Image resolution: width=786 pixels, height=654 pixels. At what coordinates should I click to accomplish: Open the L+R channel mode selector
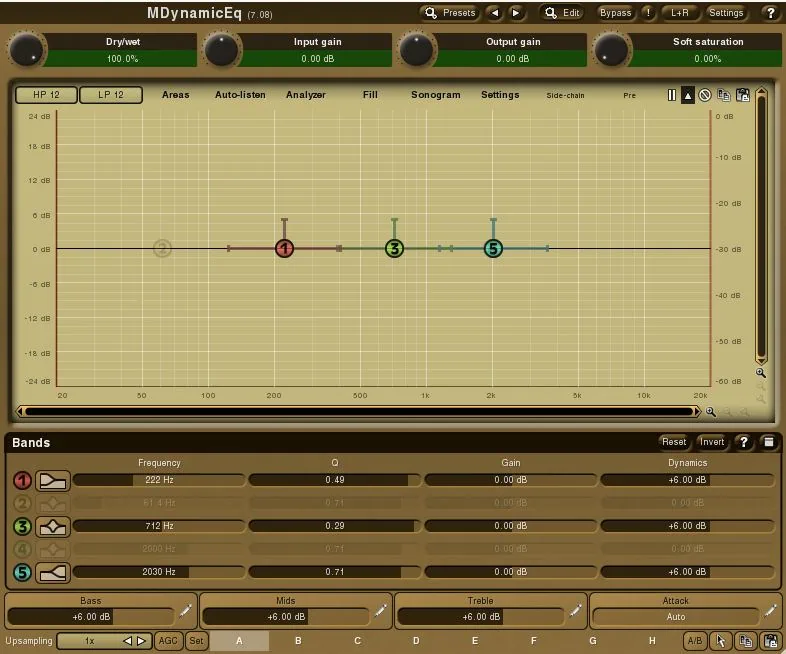679,13
